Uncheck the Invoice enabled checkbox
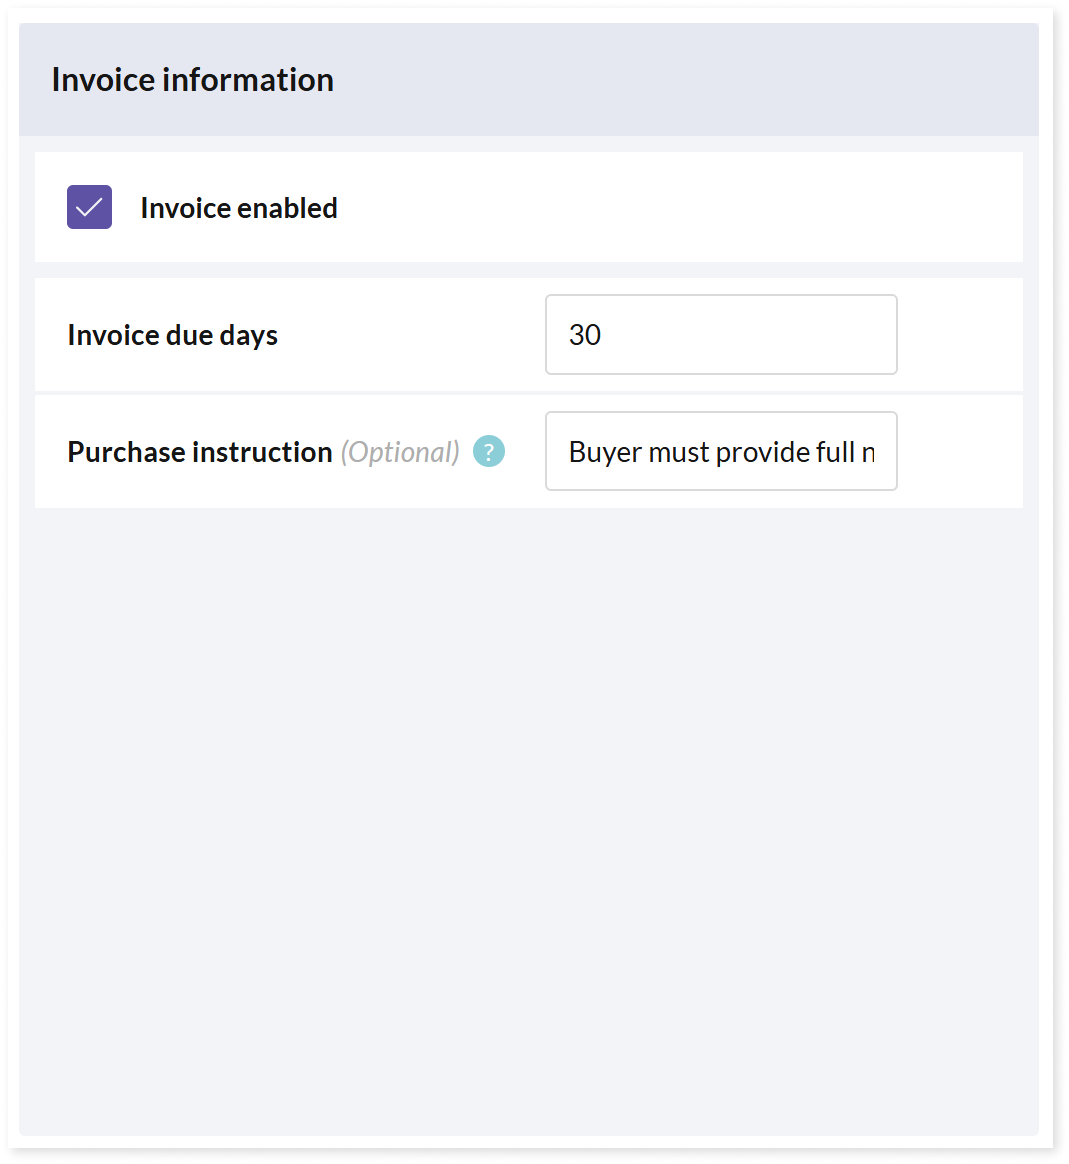Screen dimensions: 1069x1164 89,207
